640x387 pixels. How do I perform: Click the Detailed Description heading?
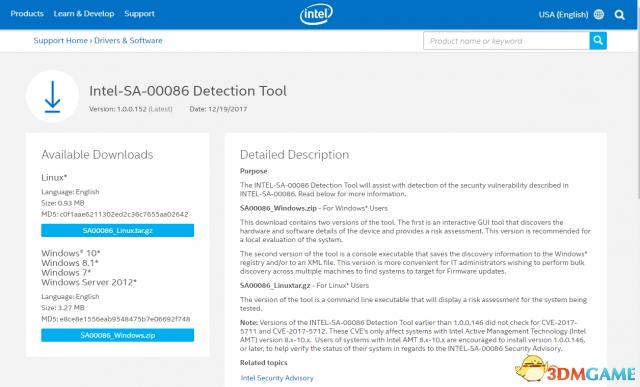[294, 154]
